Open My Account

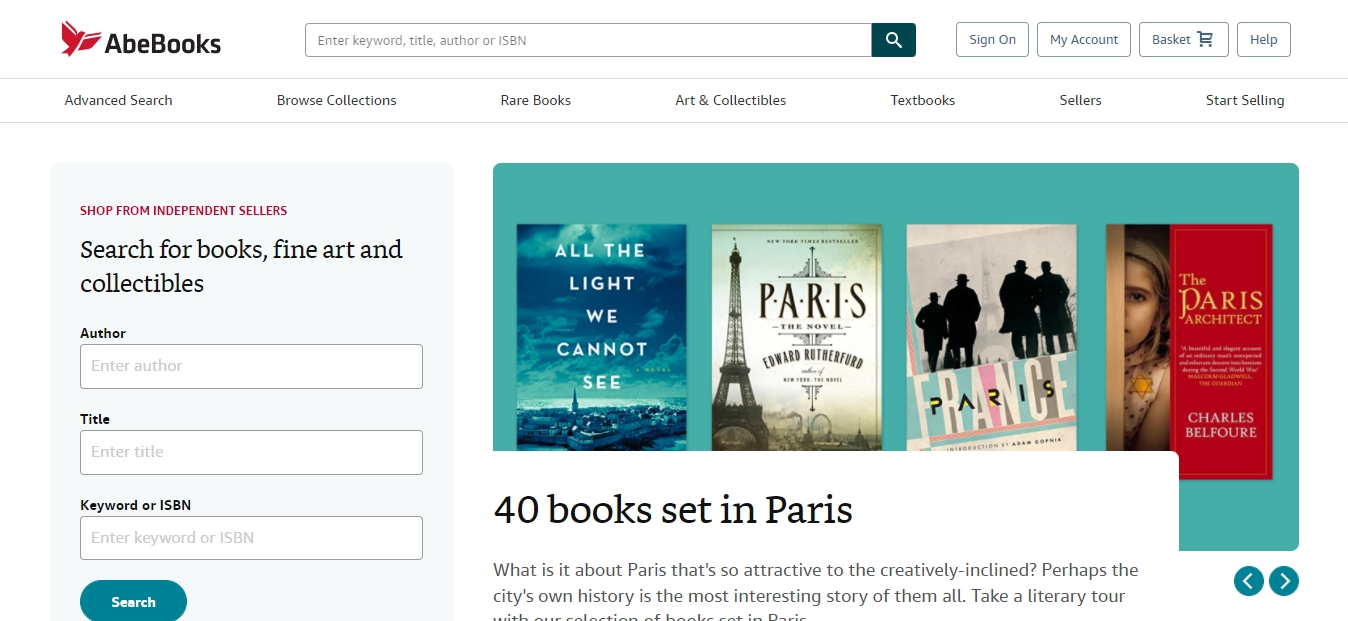coord(1084,40)
